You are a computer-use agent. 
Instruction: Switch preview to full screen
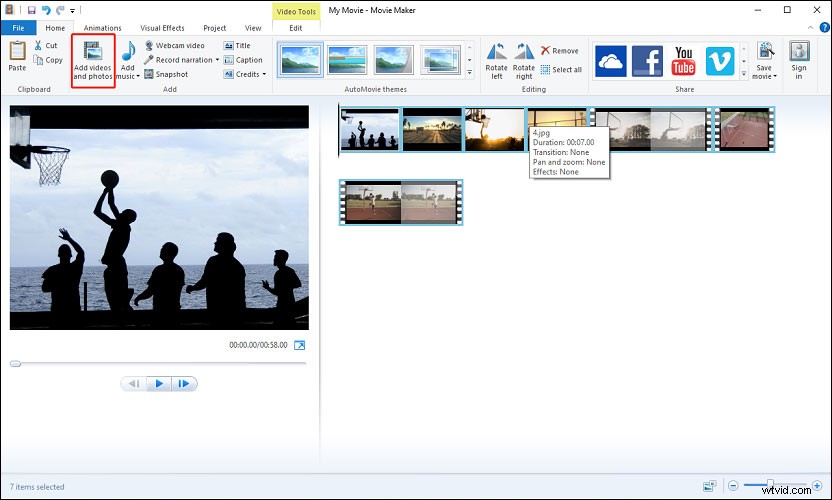(x=299, y=345)
